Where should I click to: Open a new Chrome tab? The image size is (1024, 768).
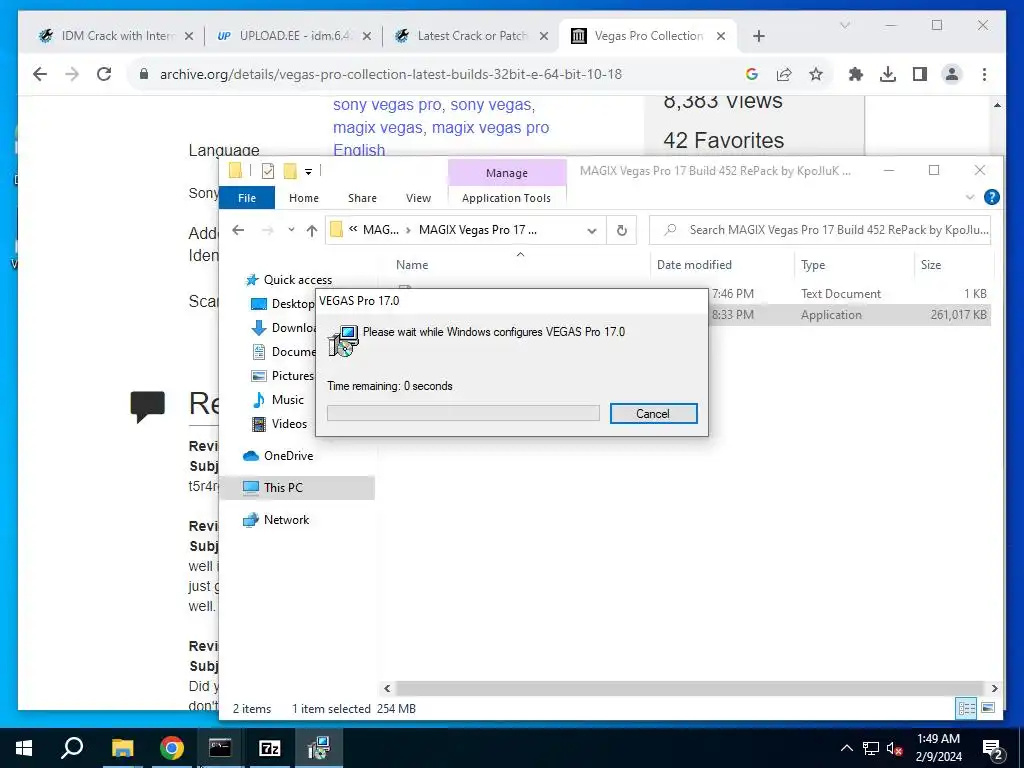pyautogui.click(x=758, y=36)
